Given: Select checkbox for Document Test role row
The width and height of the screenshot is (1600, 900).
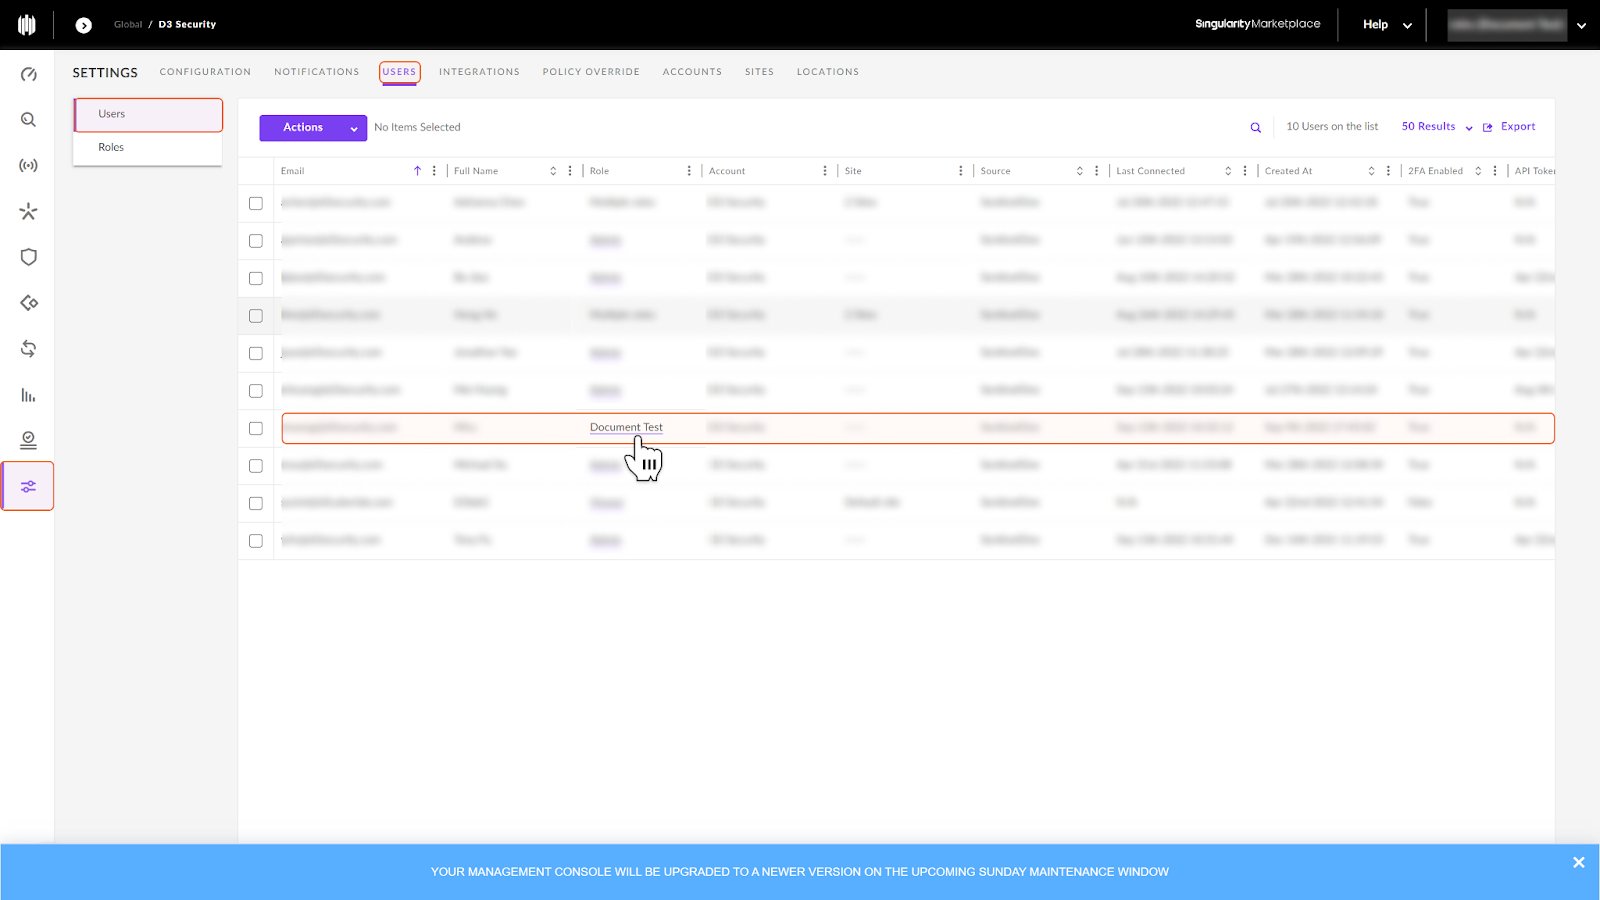Looking at the screenshot, I should pos(256,428).
